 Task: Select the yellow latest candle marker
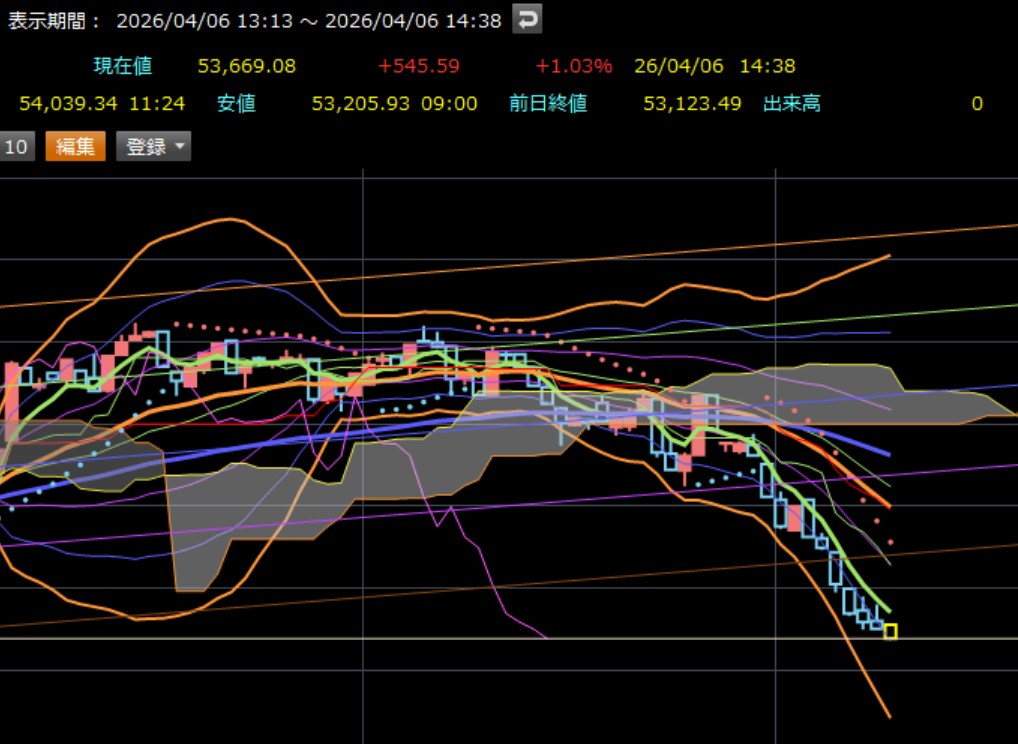click(x=890, y=632)
